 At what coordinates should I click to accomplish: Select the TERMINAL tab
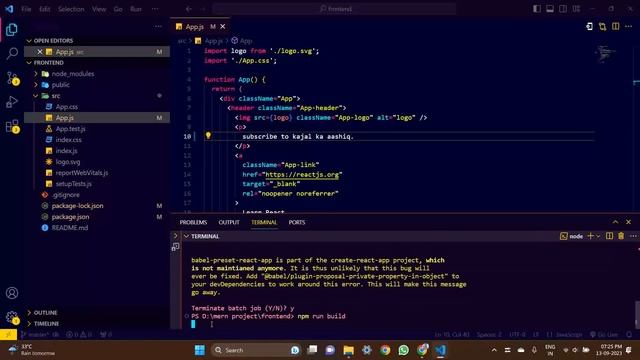coord(264,222)
